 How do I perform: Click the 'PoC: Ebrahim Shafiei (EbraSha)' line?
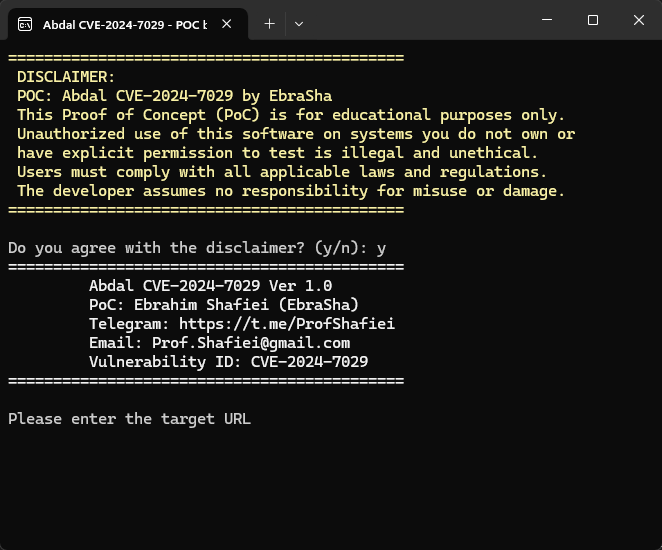click(223, 305)
